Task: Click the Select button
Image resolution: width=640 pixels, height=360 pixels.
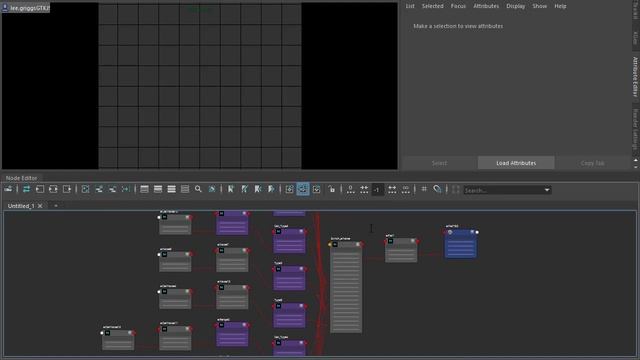Action: coord(440,163)
